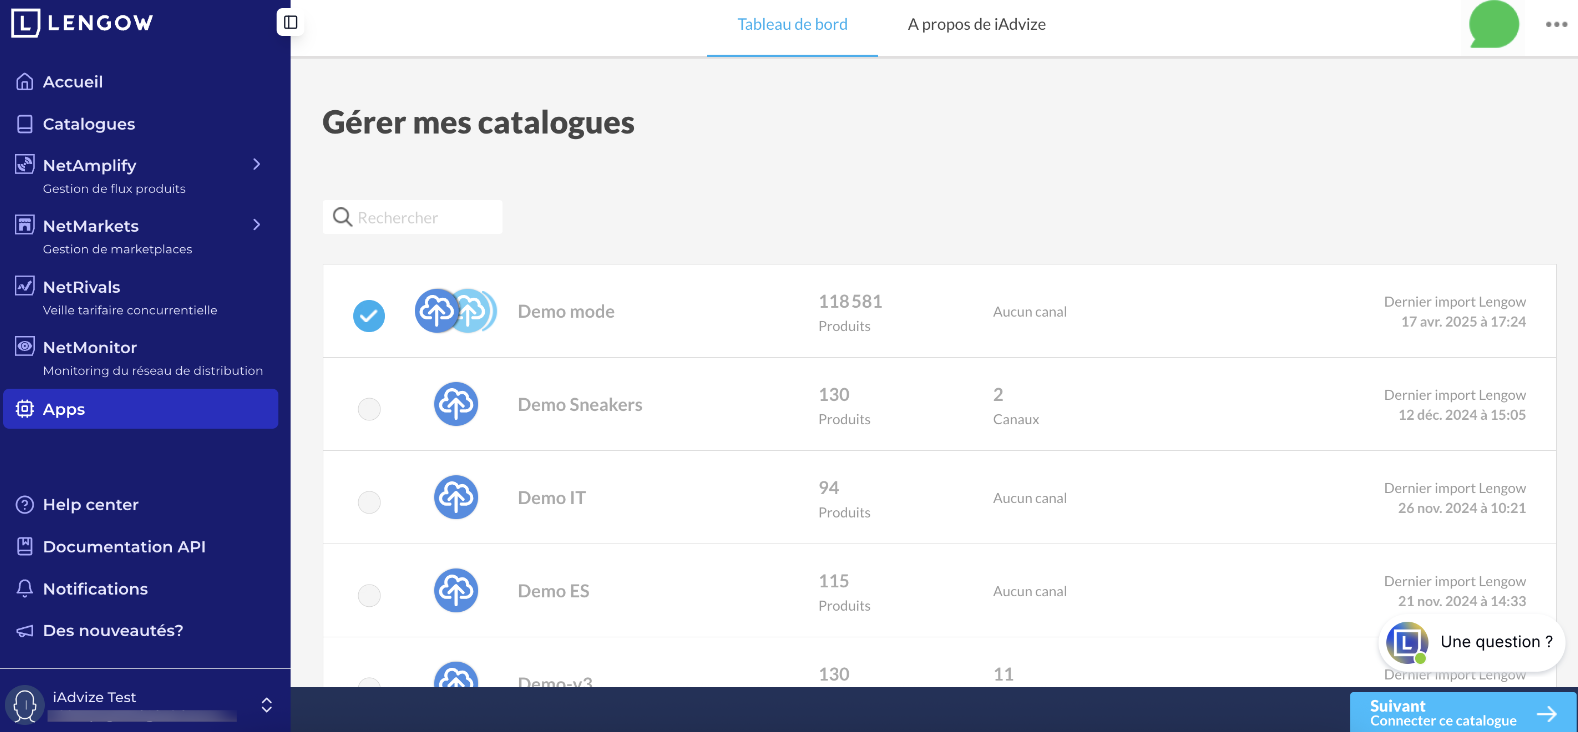The height and width of the screenshot is (732, 1578).
Task: Click the Demo IT cloud upload icon
Action: click(x=456, y=497)
